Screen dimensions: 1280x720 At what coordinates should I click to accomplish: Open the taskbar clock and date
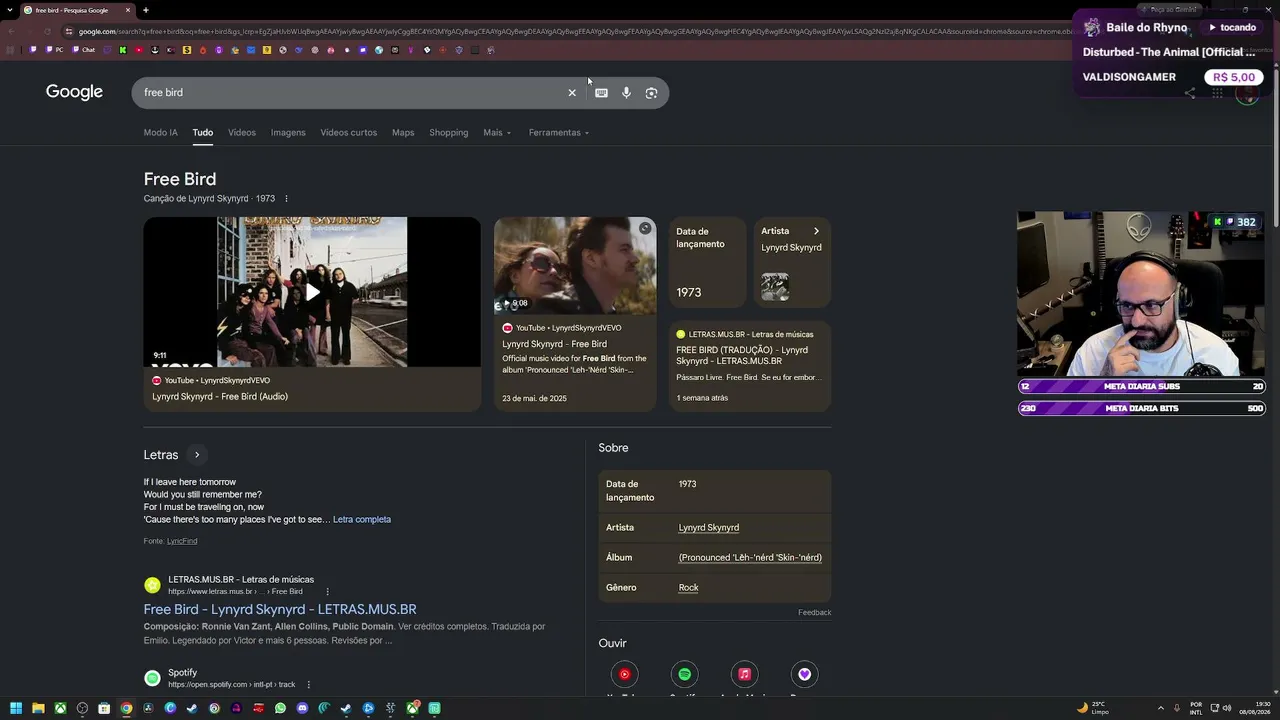(x=1256, y=708)
